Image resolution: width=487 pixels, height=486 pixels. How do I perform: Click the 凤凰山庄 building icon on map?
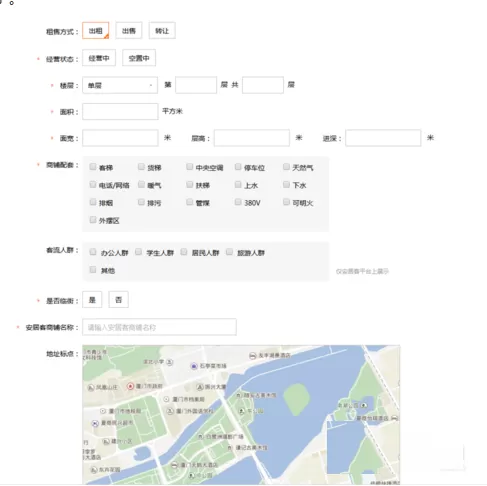pos(91,388)
